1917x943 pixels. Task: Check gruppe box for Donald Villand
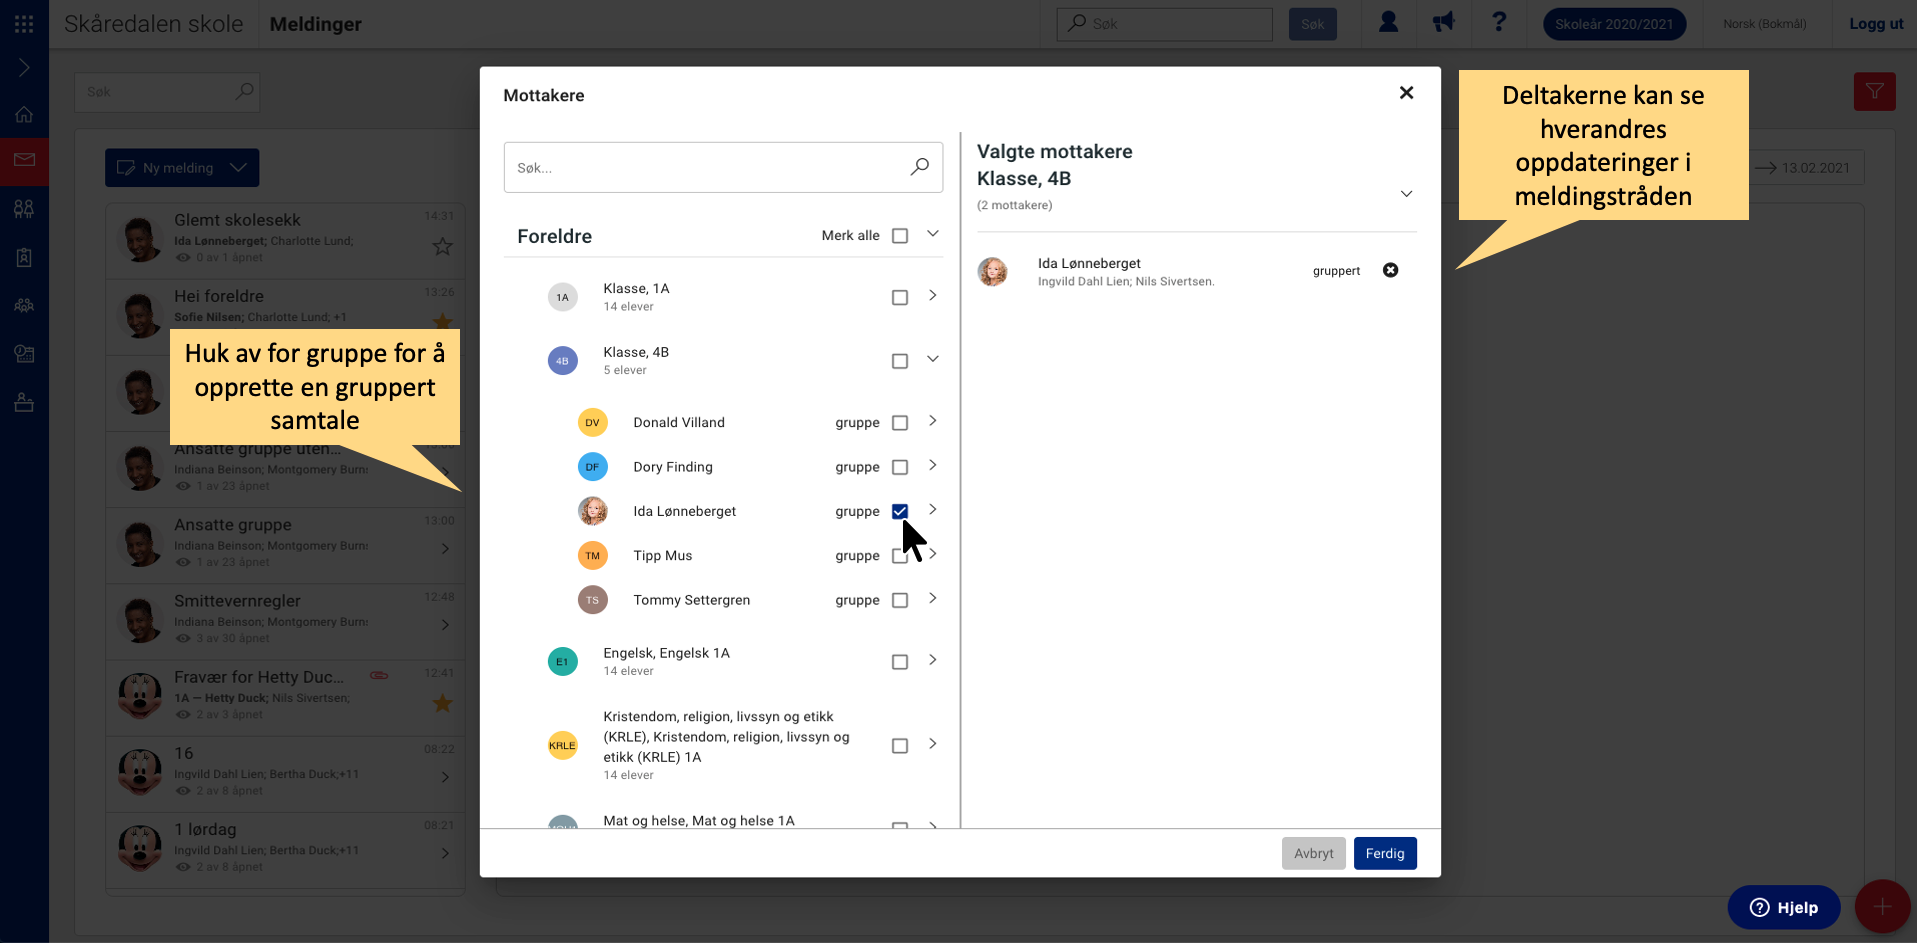(x=900, y=423)
